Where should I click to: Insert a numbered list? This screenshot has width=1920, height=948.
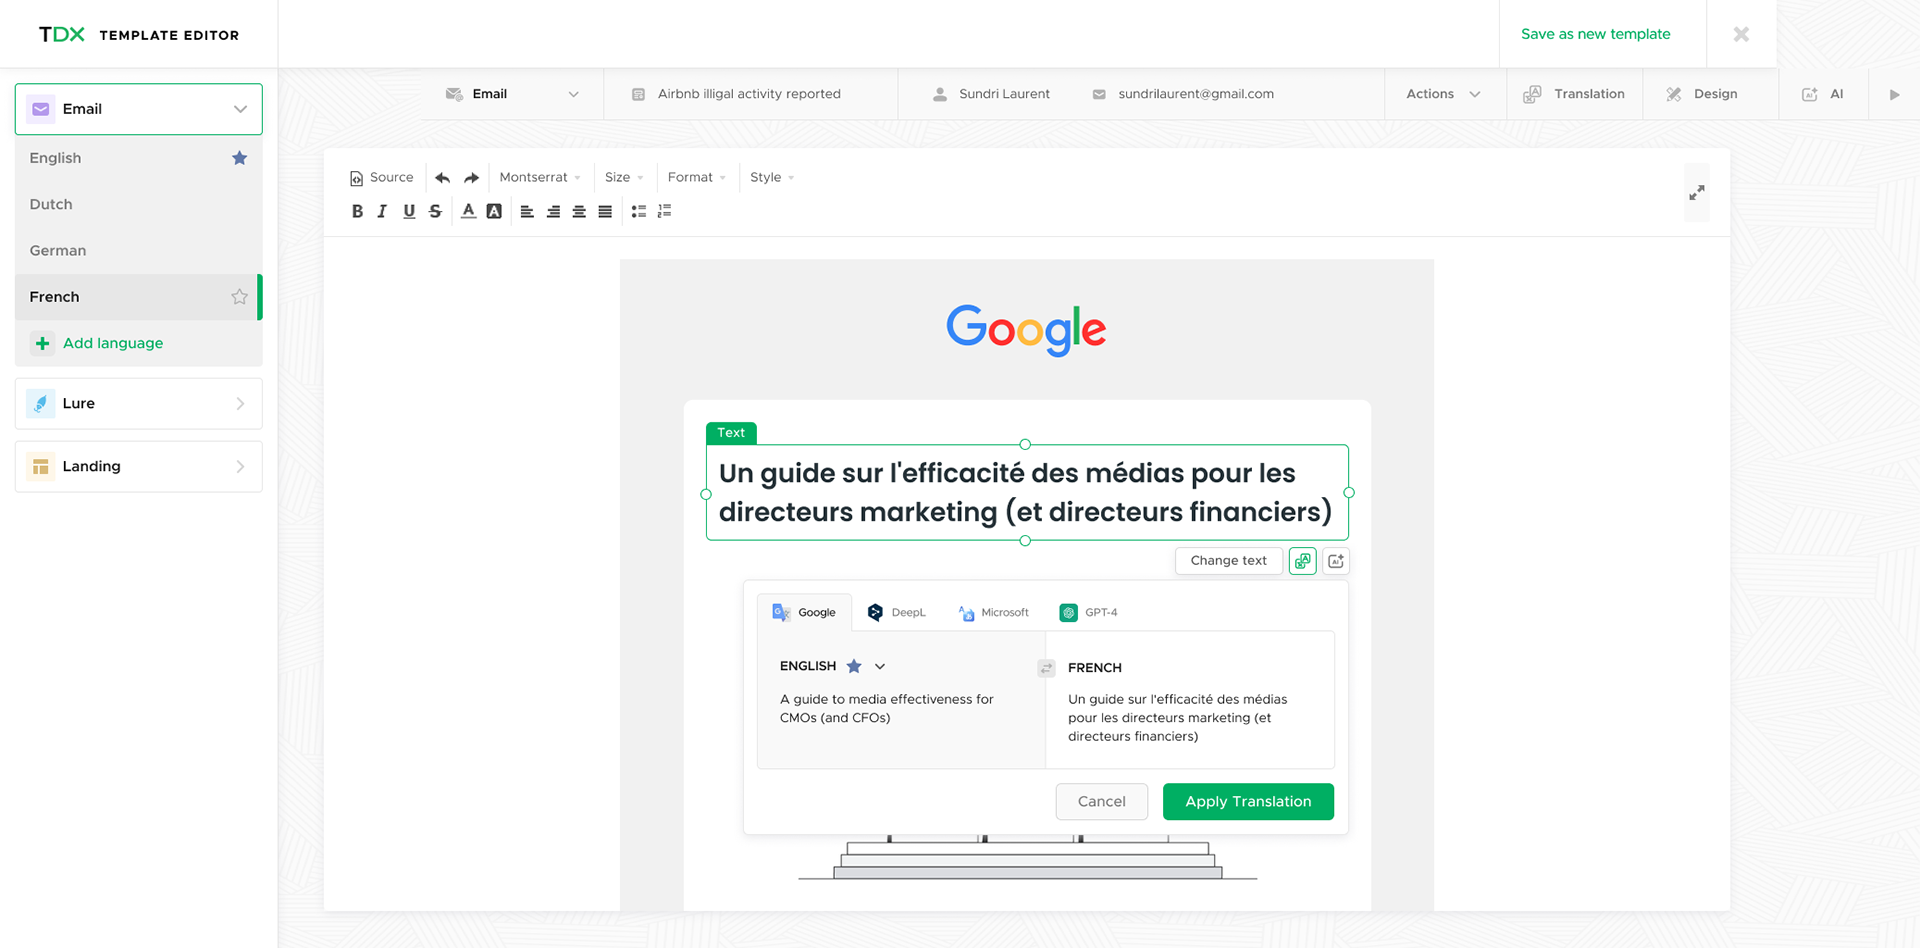tap(665, 211)
